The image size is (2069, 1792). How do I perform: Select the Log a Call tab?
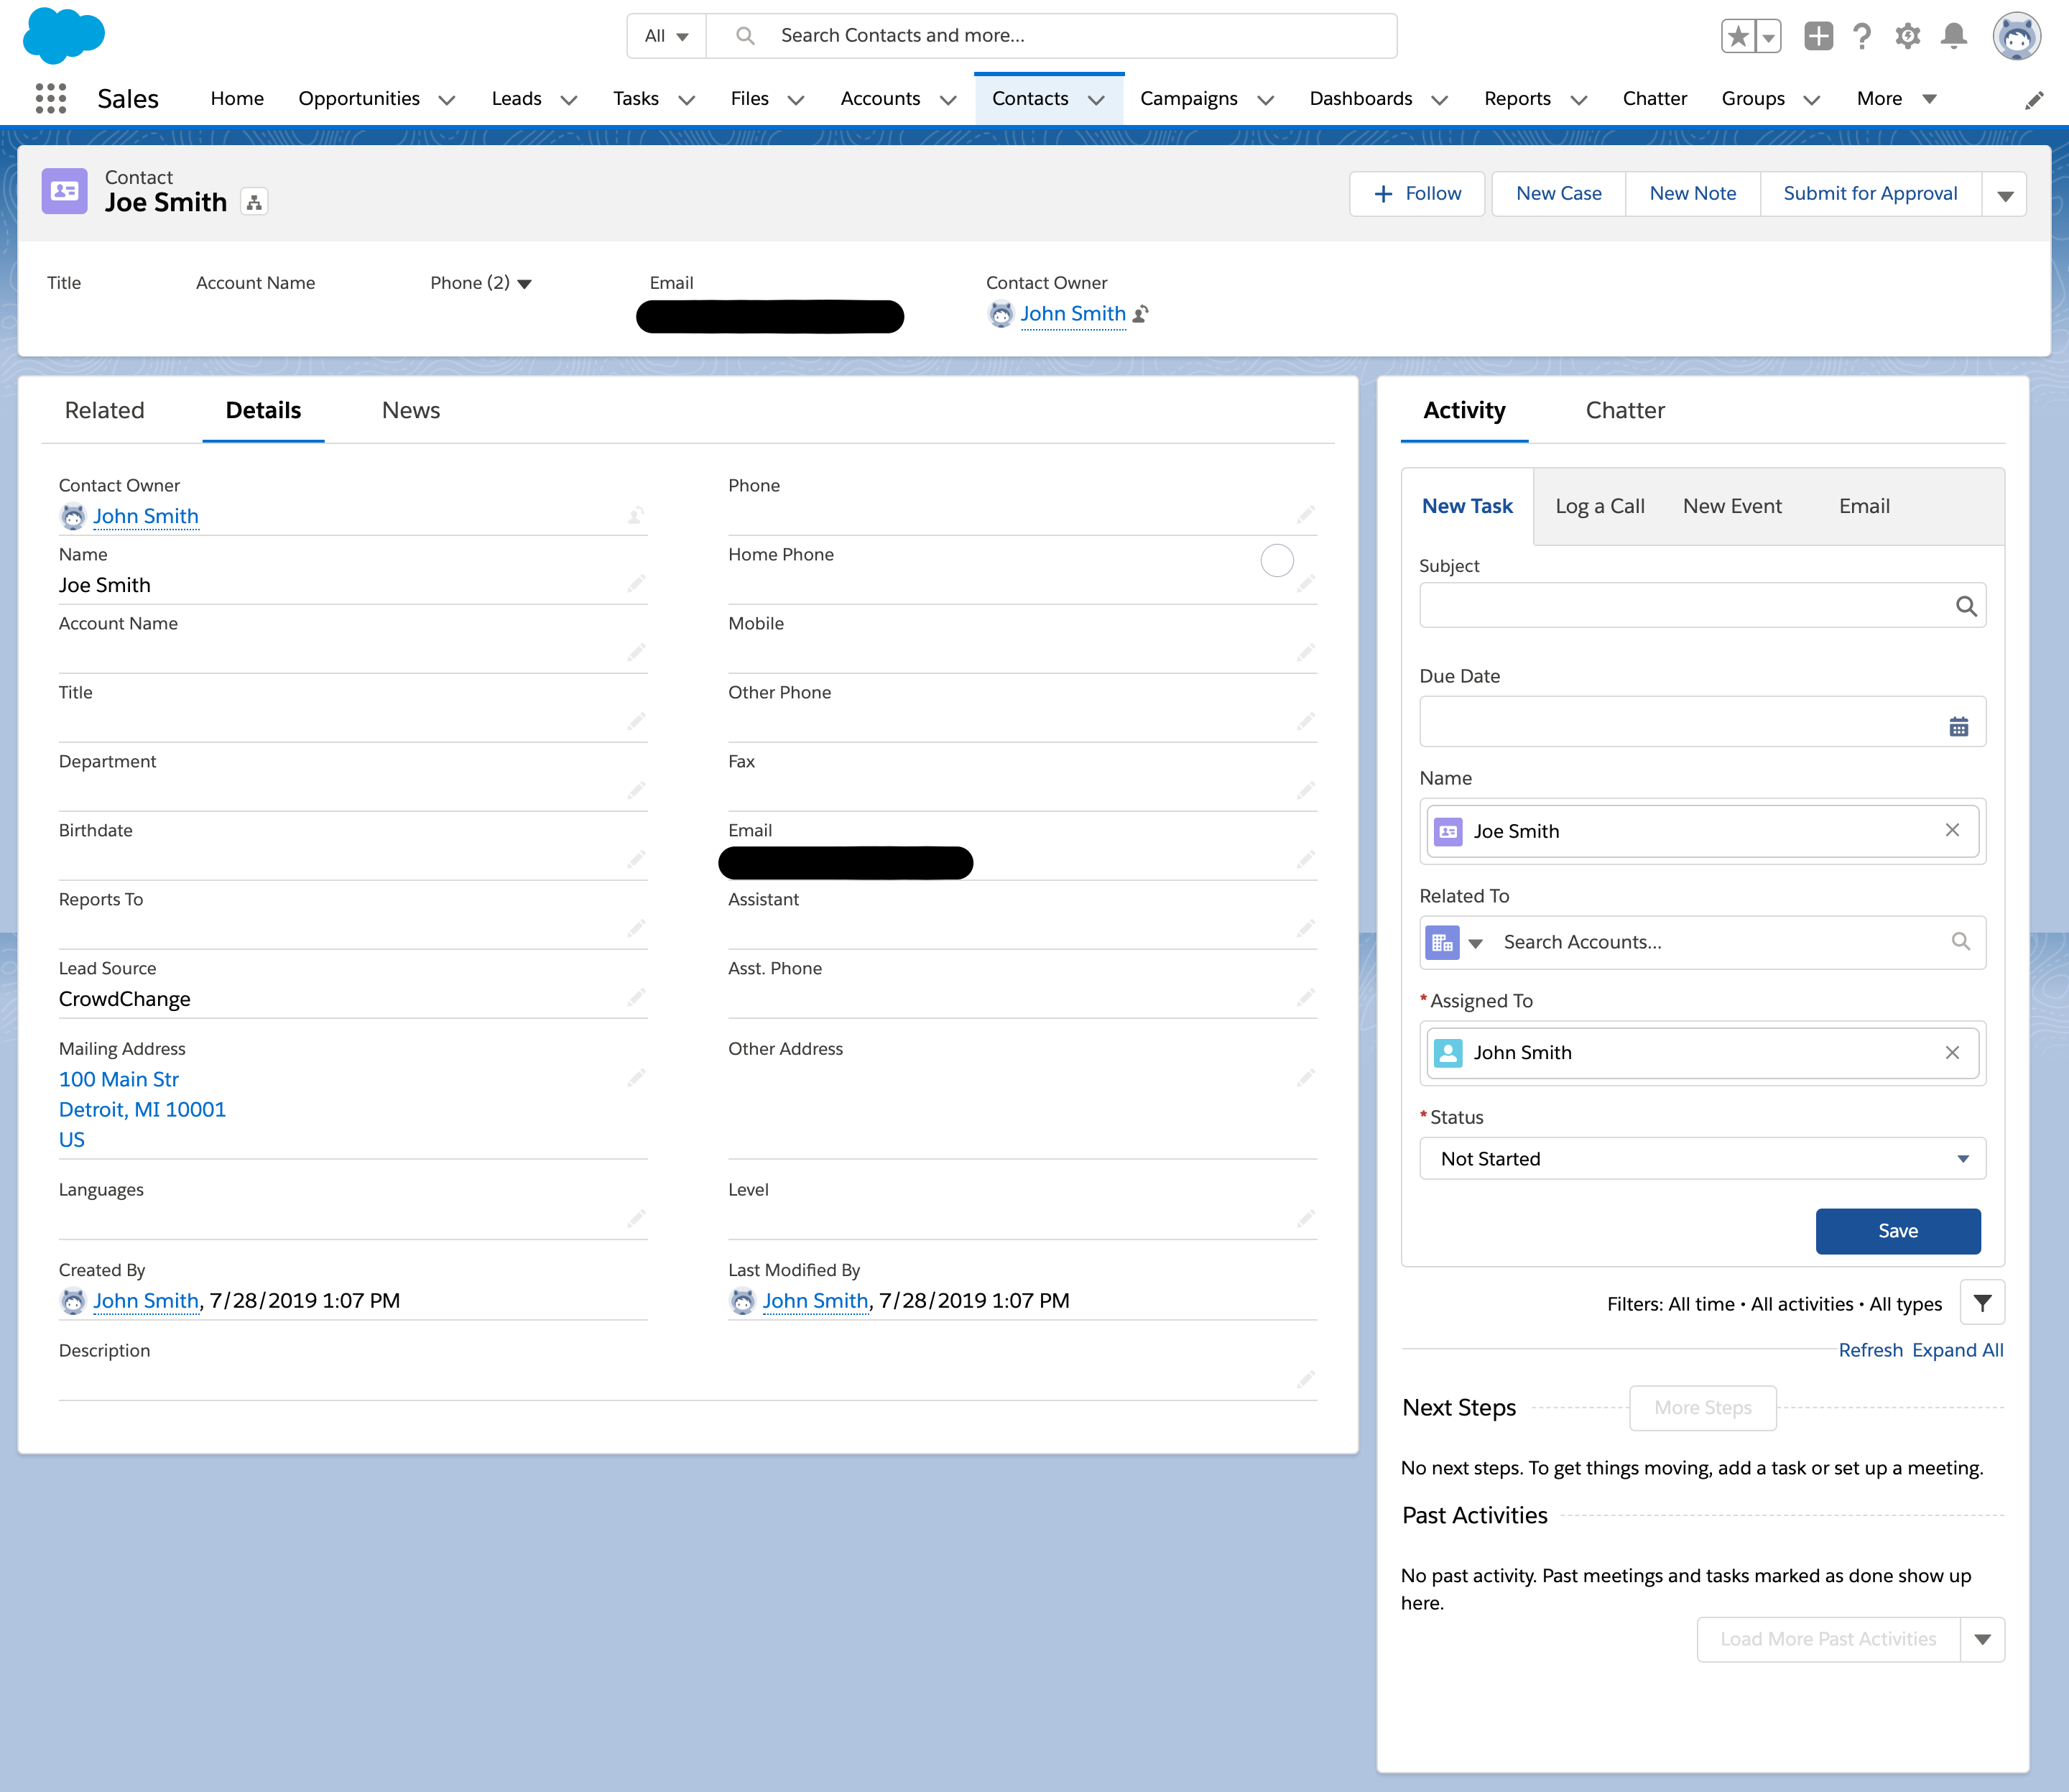[1599, 506]
